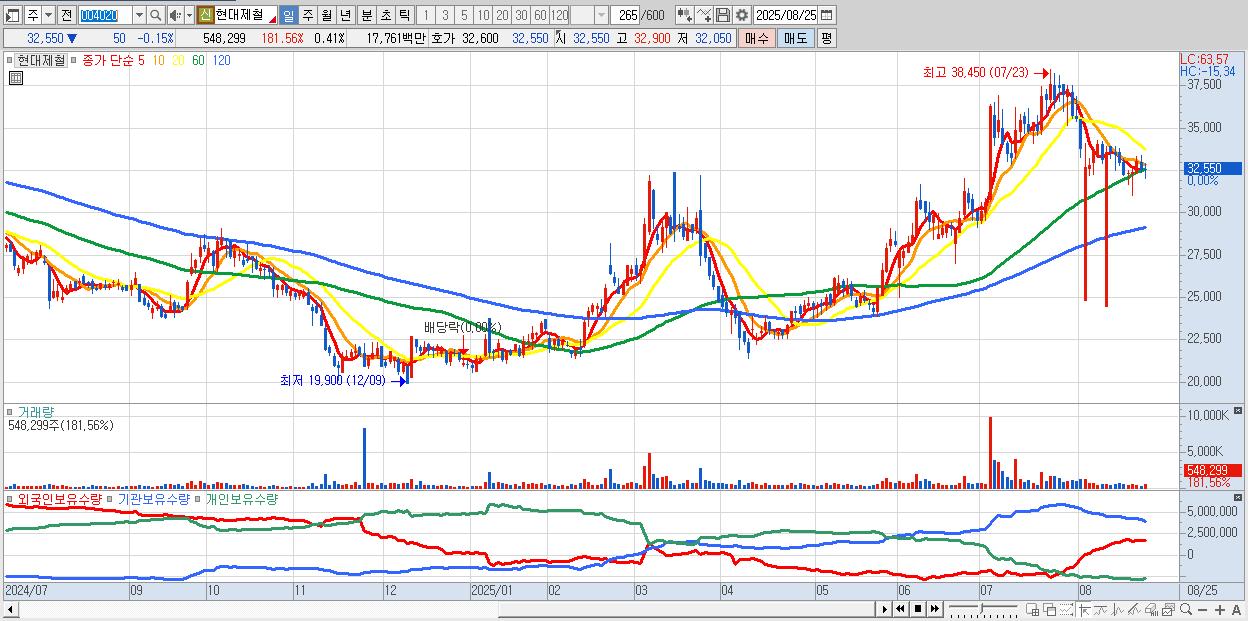Click the 평 button
Viewport: 1248px width, 621px height.
[826, 38]
